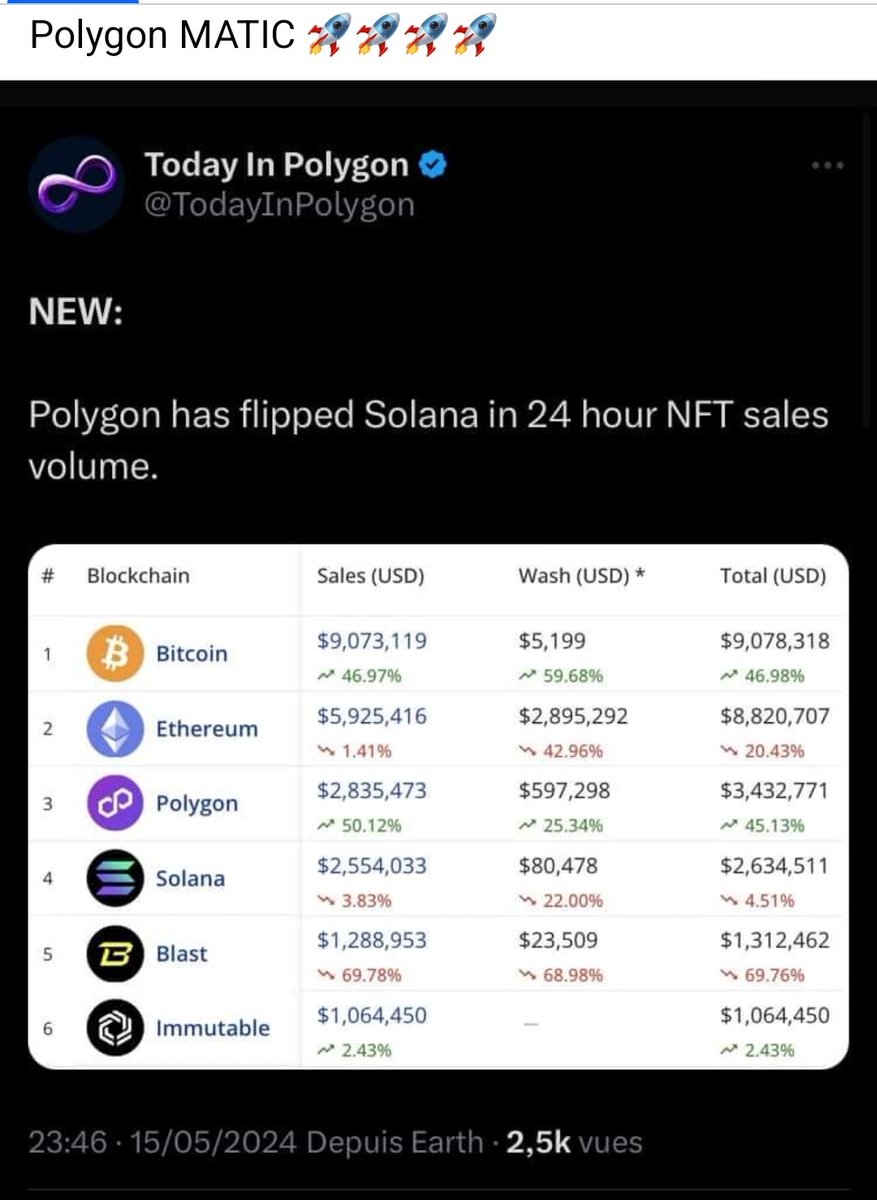Open the @TodayInPolygon handle link
Image resolution: width=877 pixels, height=1200 pixels.
pyautogui.click(x=279, y=205)
